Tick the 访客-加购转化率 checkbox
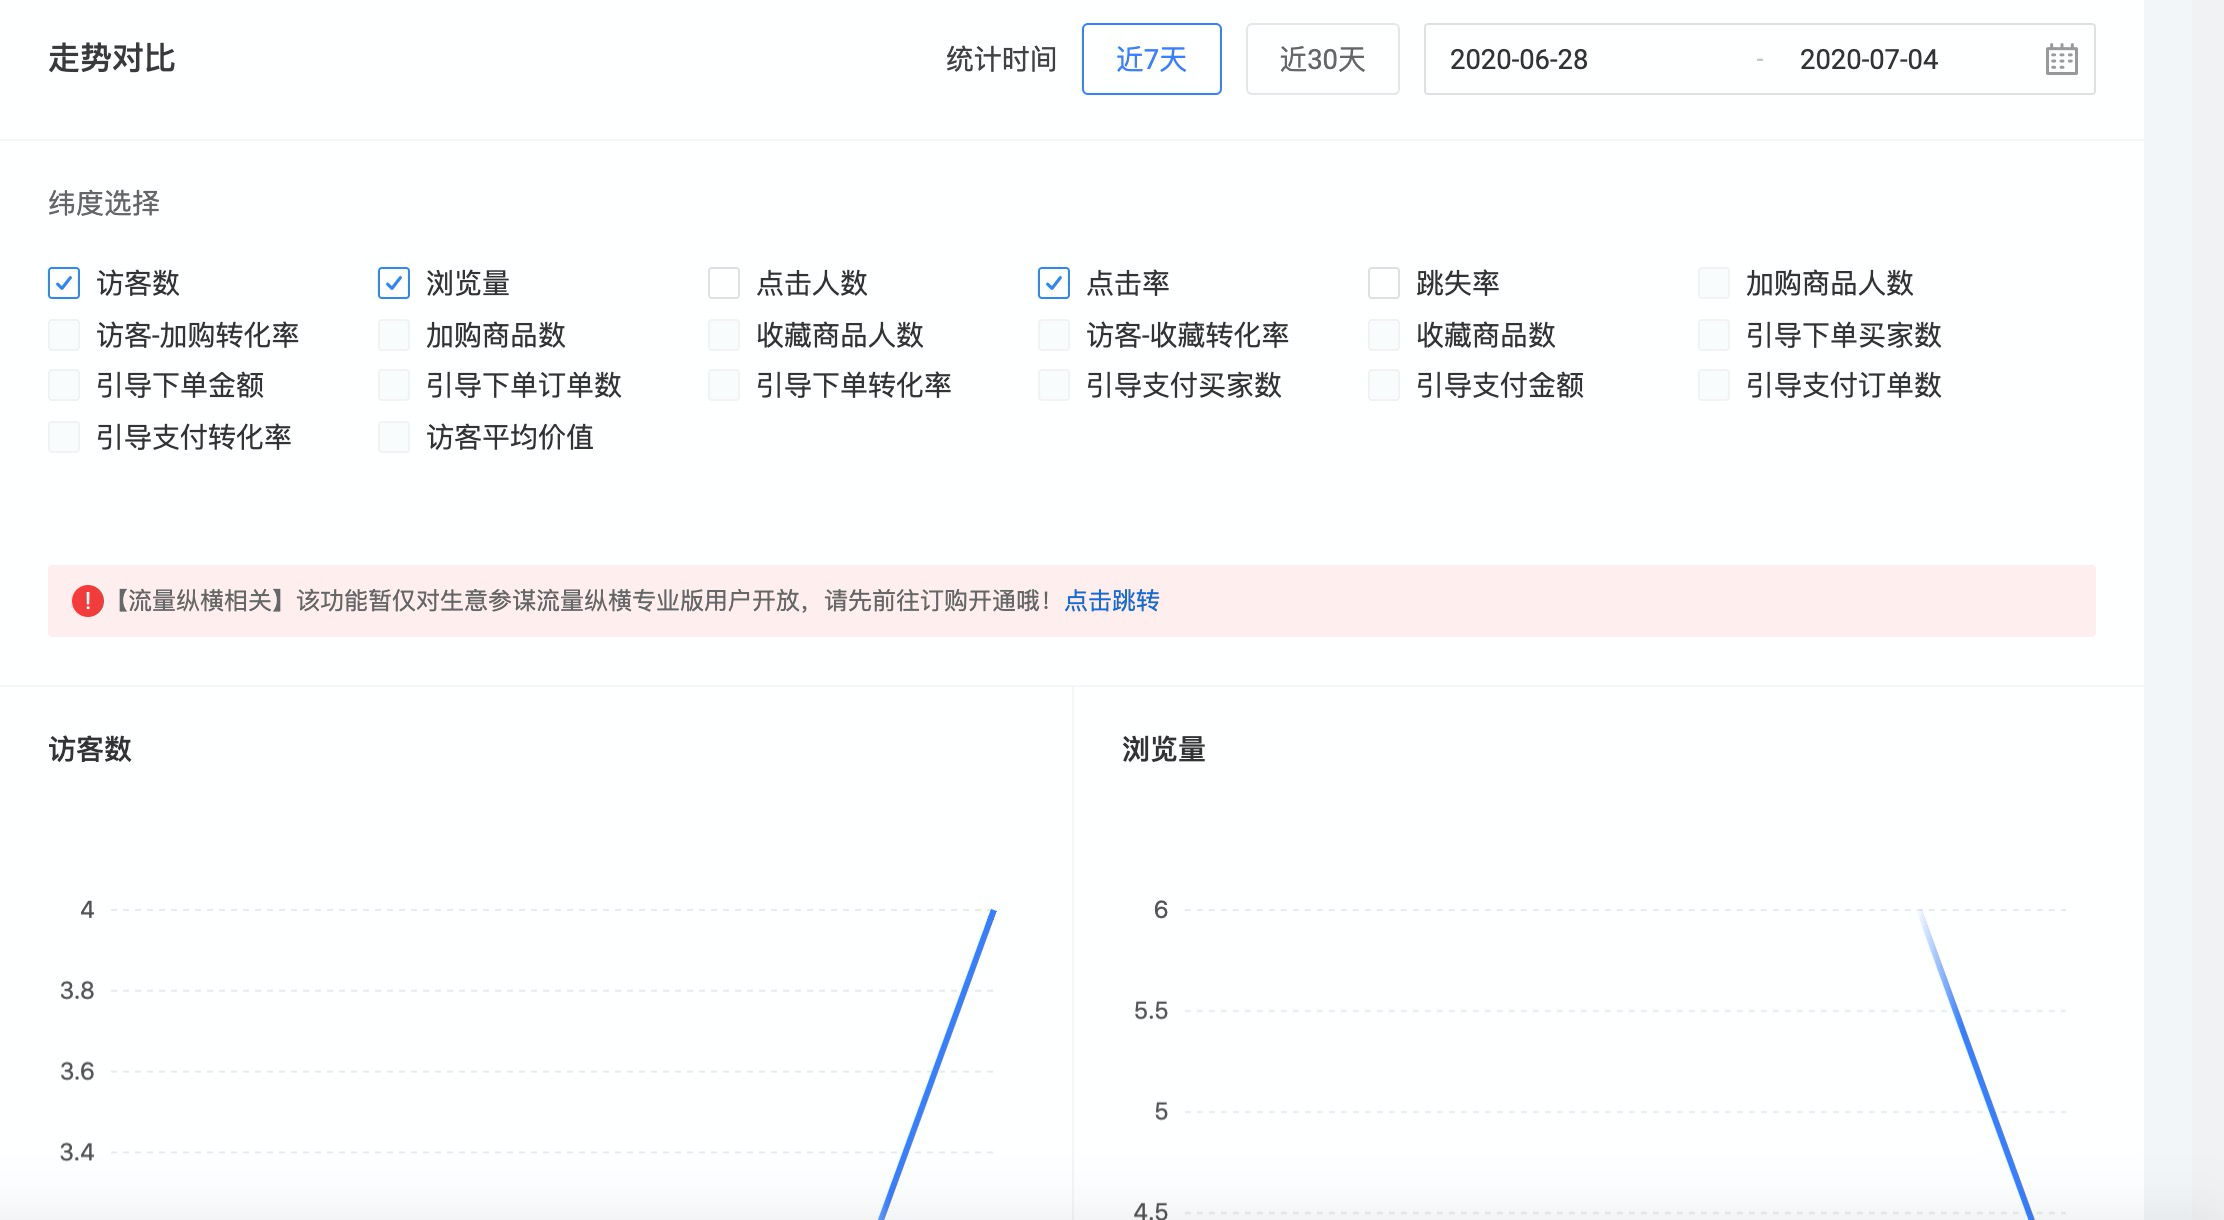Image resolution: width=2224 pixels, height=1220 pixels. 64,335
